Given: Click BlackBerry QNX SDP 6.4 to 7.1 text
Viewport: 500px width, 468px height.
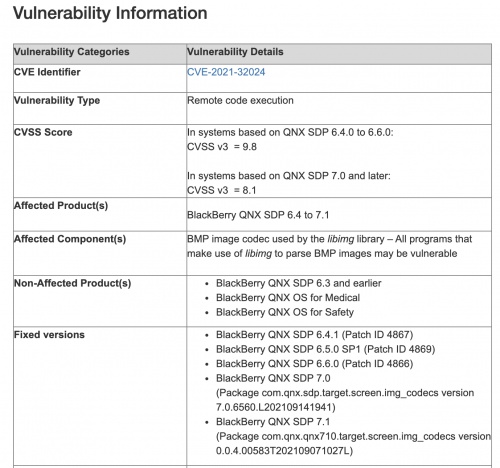Looking at the screenshot, I should click(258, 215).
